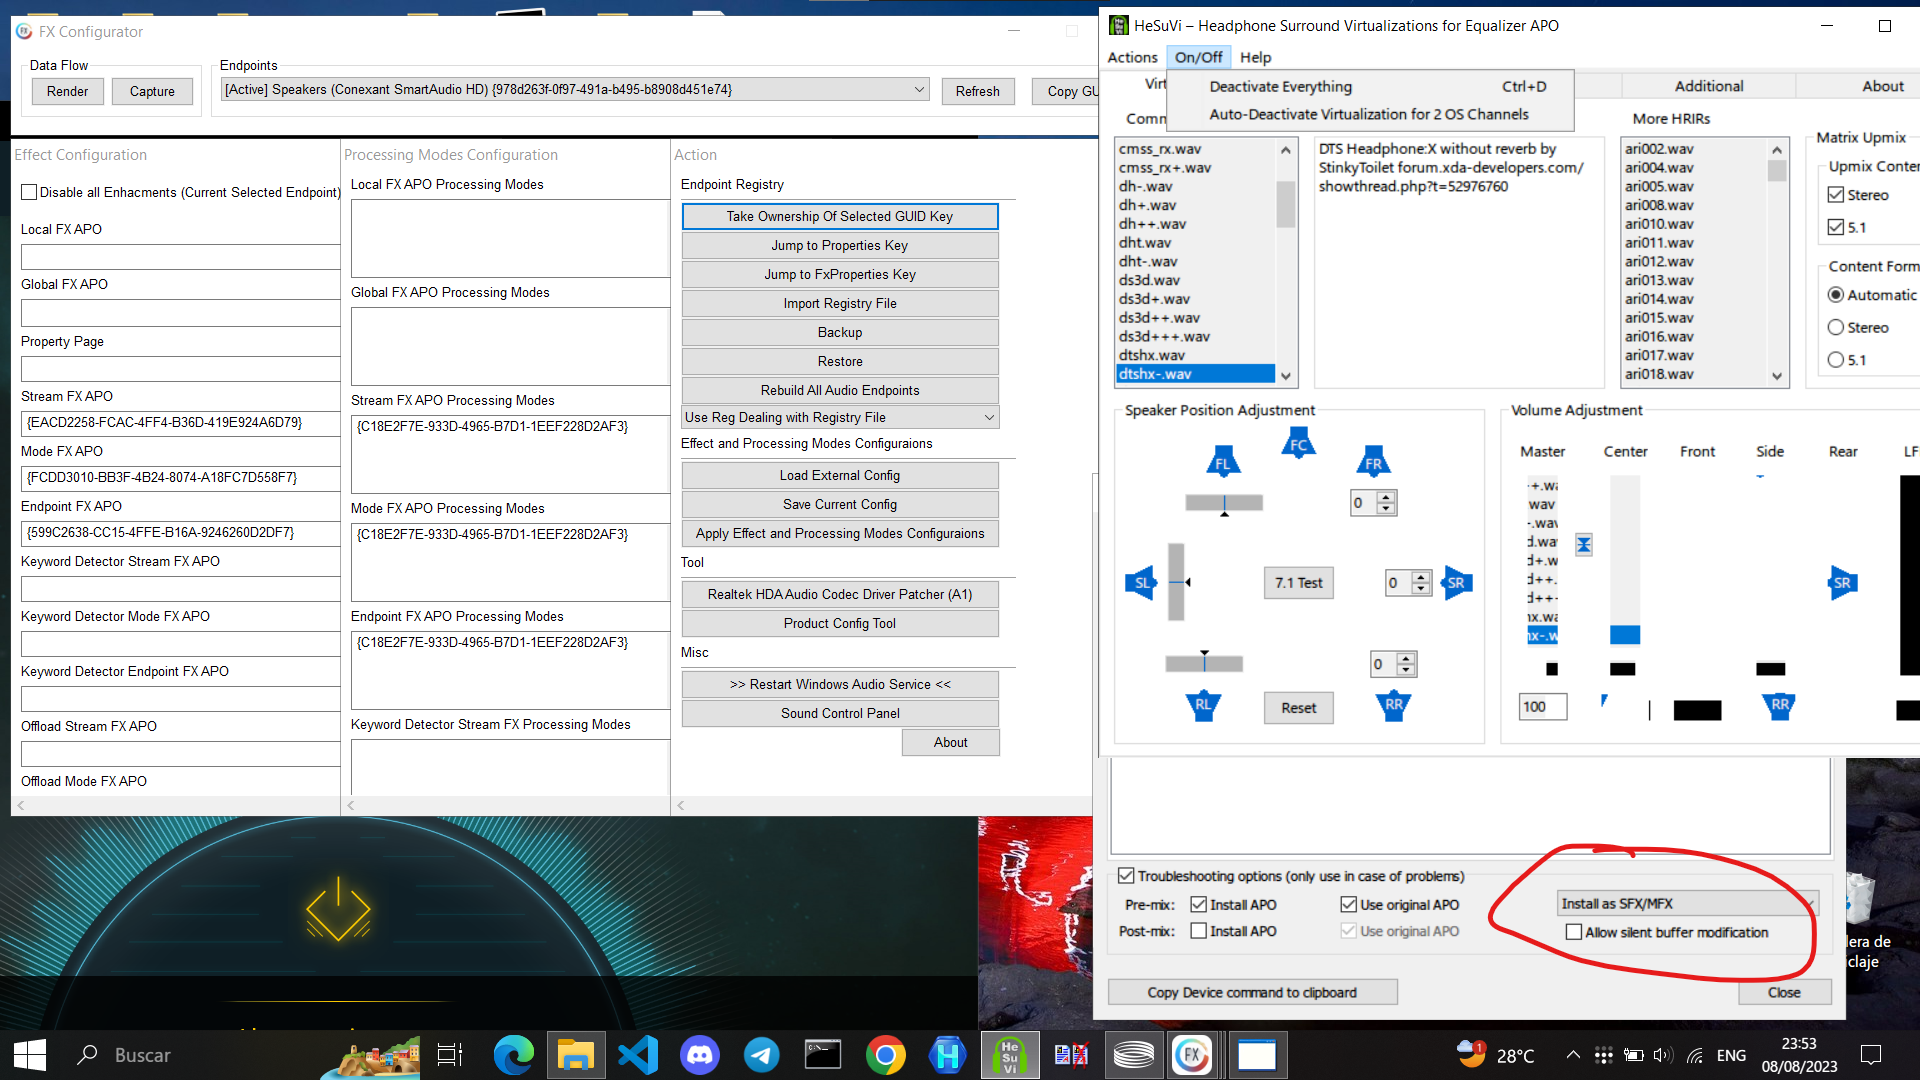
Task: Adjust the SL vertical position slider
Action: click(x=1178, y=582)
